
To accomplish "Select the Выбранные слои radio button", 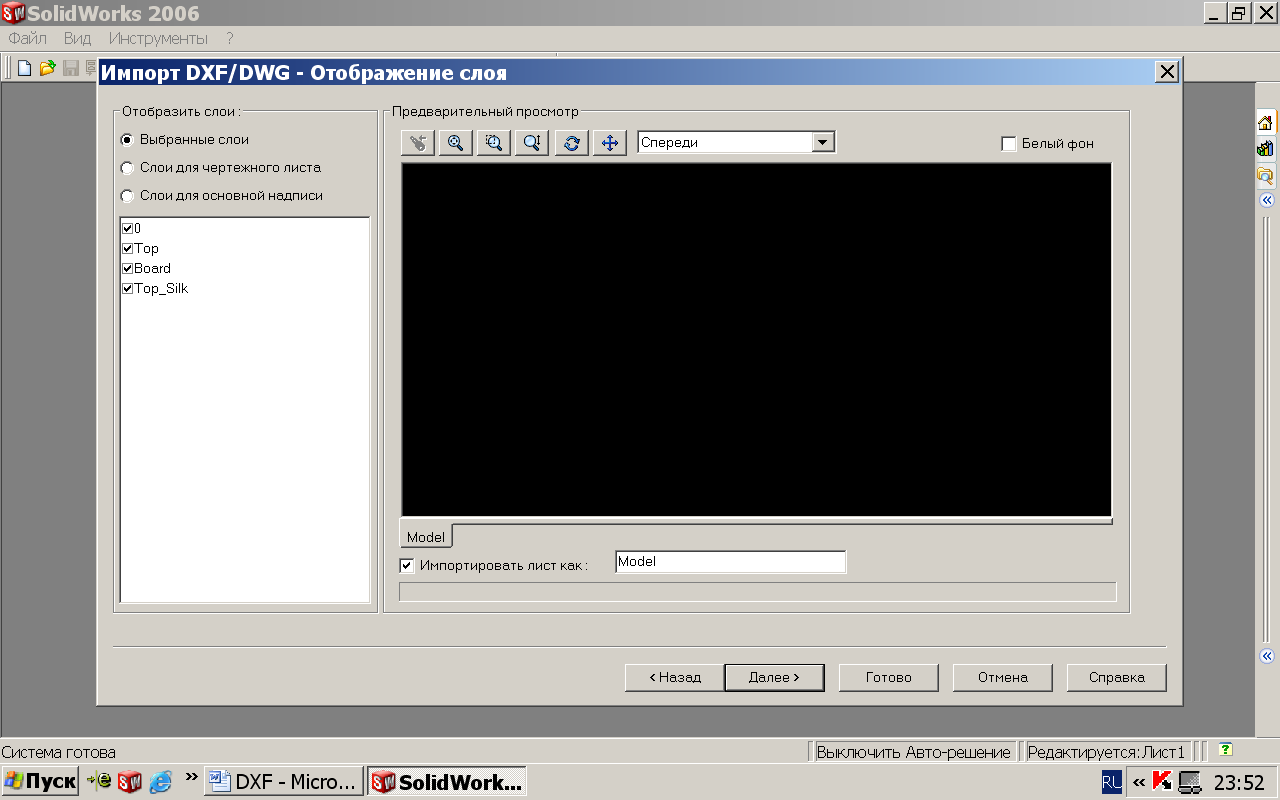I will point(127,140).
